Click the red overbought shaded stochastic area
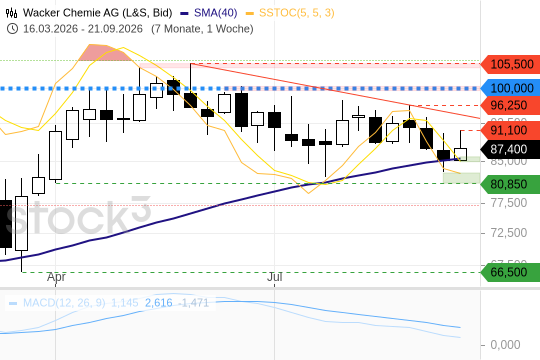 [104, 53]
